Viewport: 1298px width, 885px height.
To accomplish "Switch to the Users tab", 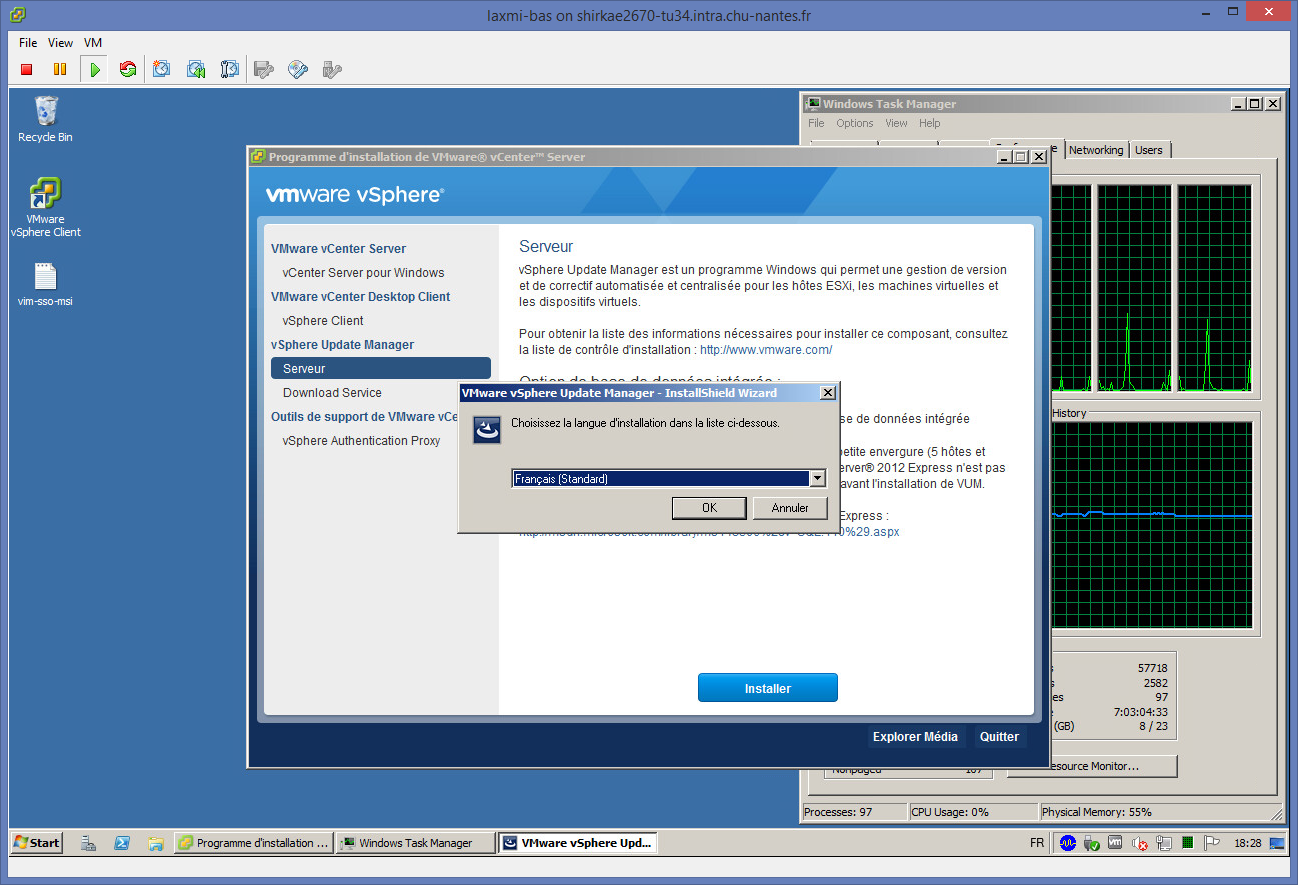I will tap(1149, 150).
